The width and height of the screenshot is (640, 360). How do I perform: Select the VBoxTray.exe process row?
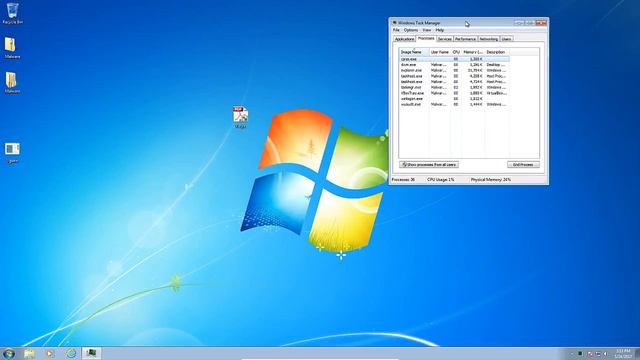(x=454, y=93)
